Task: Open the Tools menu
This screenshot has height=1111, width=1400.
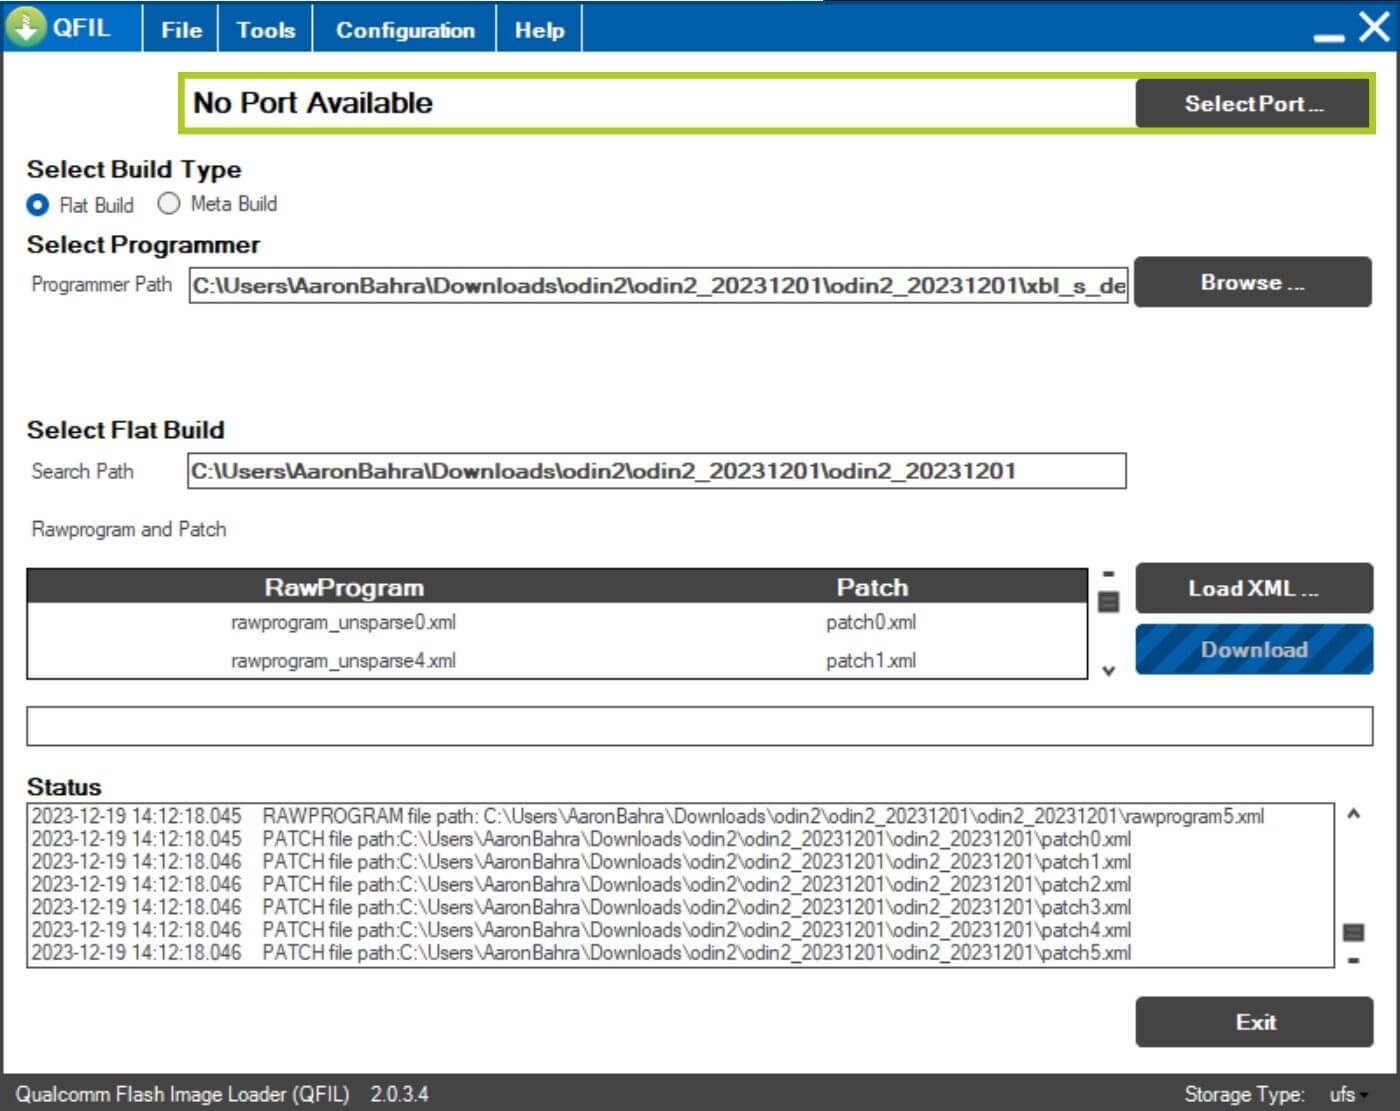Action: [265, 30]
